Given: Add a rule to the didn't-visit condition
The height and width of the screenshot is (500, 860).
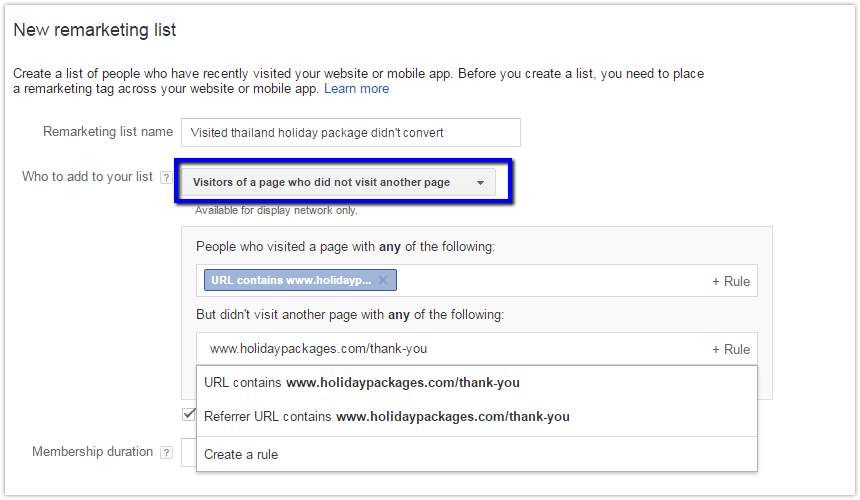Looking at the screenshot, I should 731,349.
